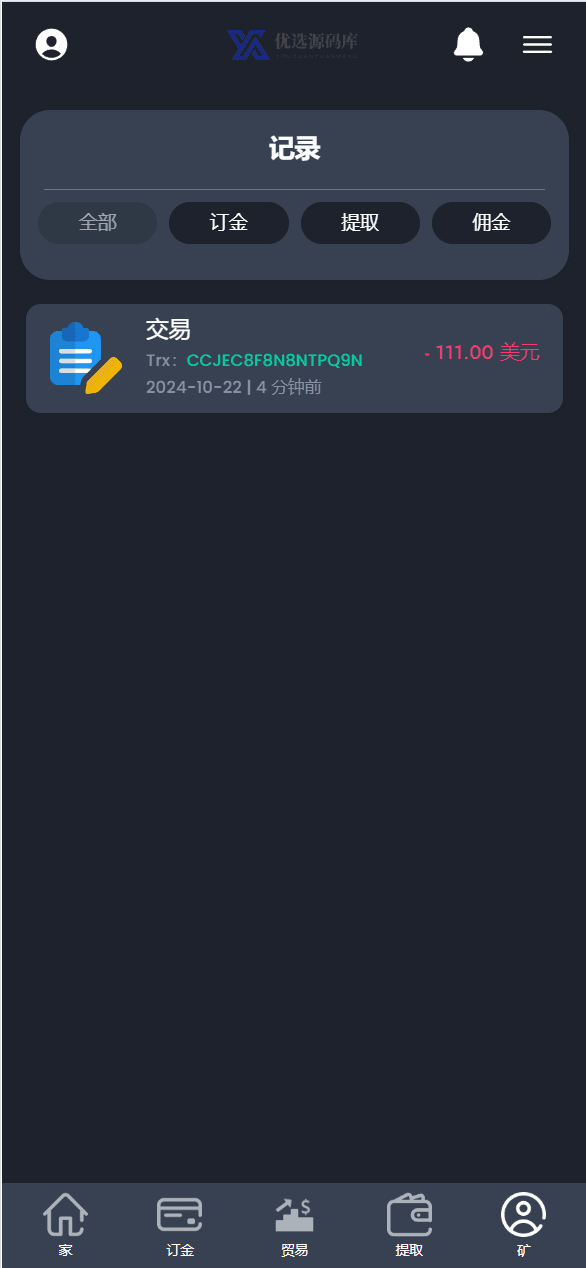Open the 贸易 trading chart icon
The width and height of the screenshot is (586, 1268).
294,1214
